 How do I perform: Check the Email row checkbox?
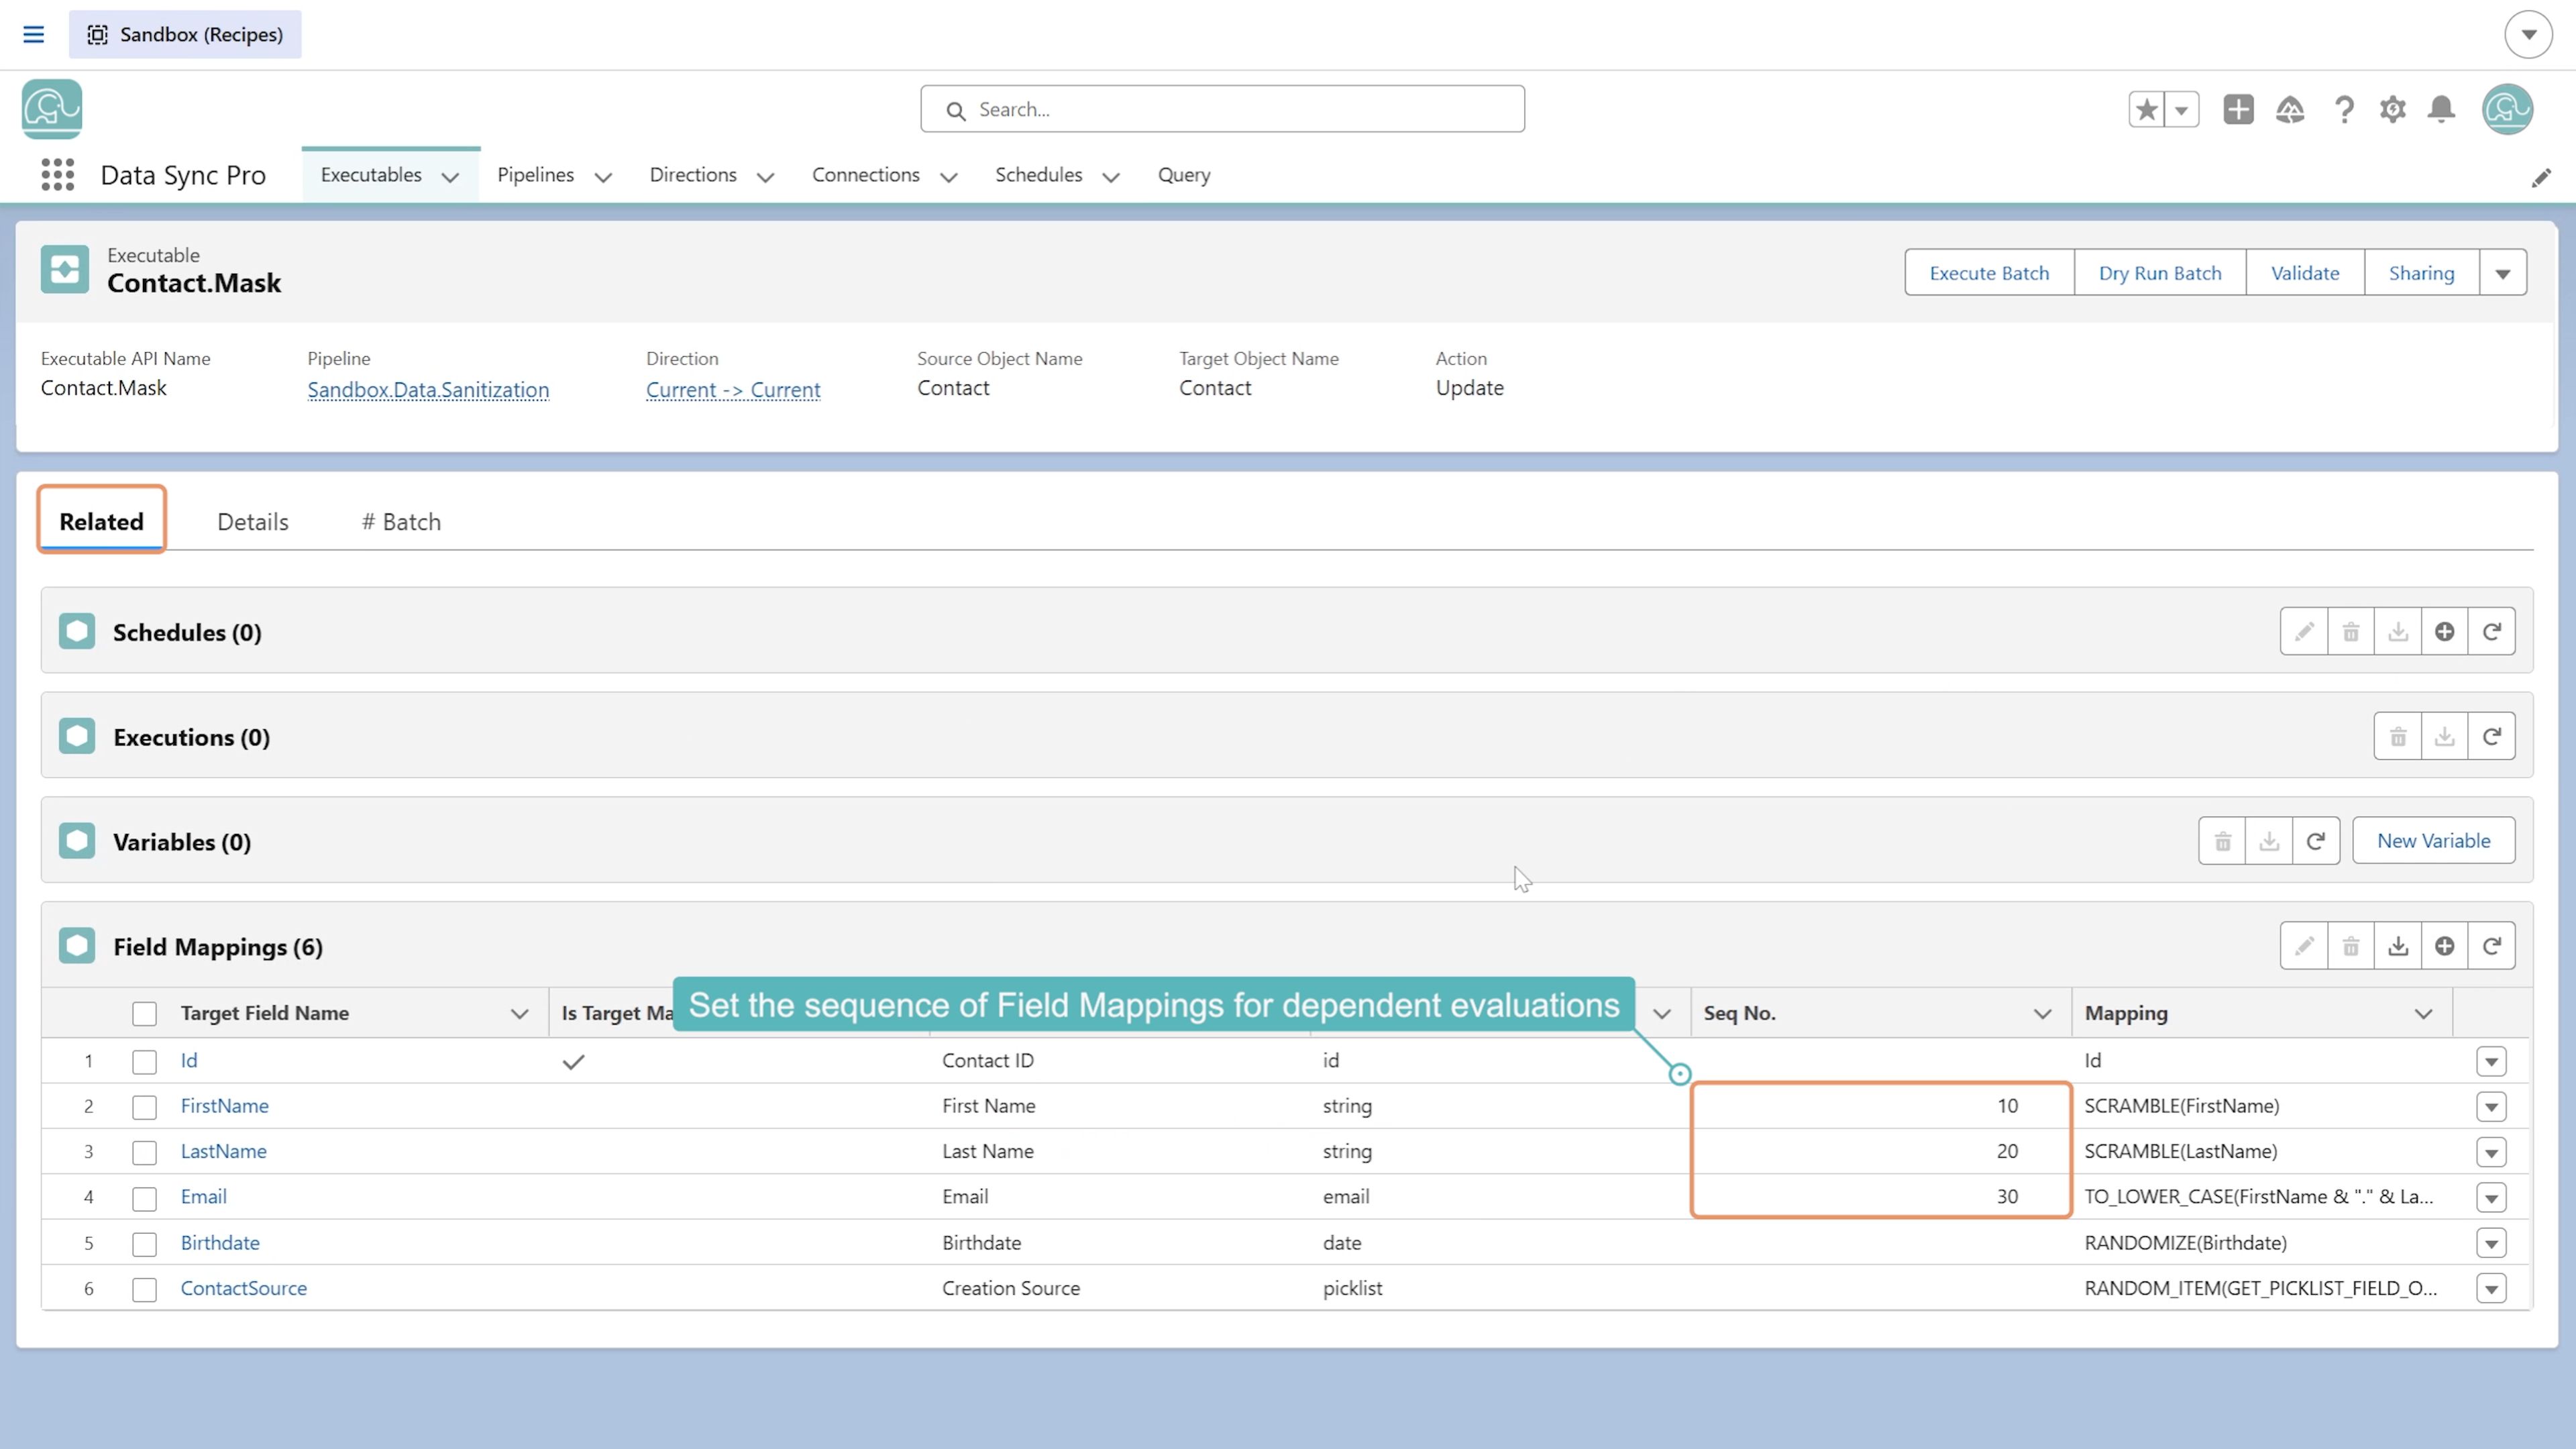click(x=145, y=1198)
